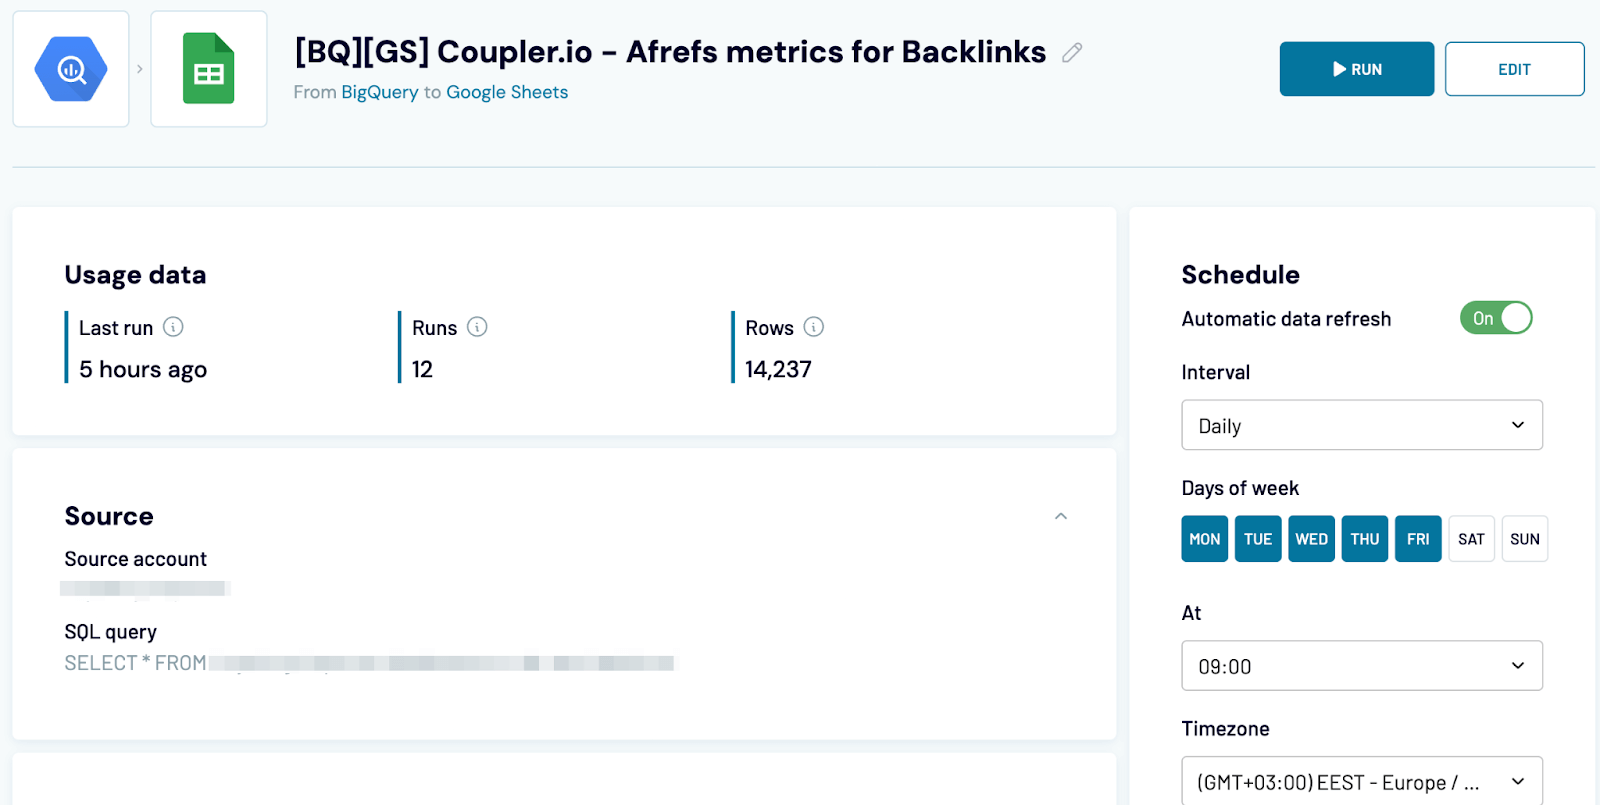Click the BigQuery source icon
The width and height of the screenshot is (1600, 805).
(69, 68)
